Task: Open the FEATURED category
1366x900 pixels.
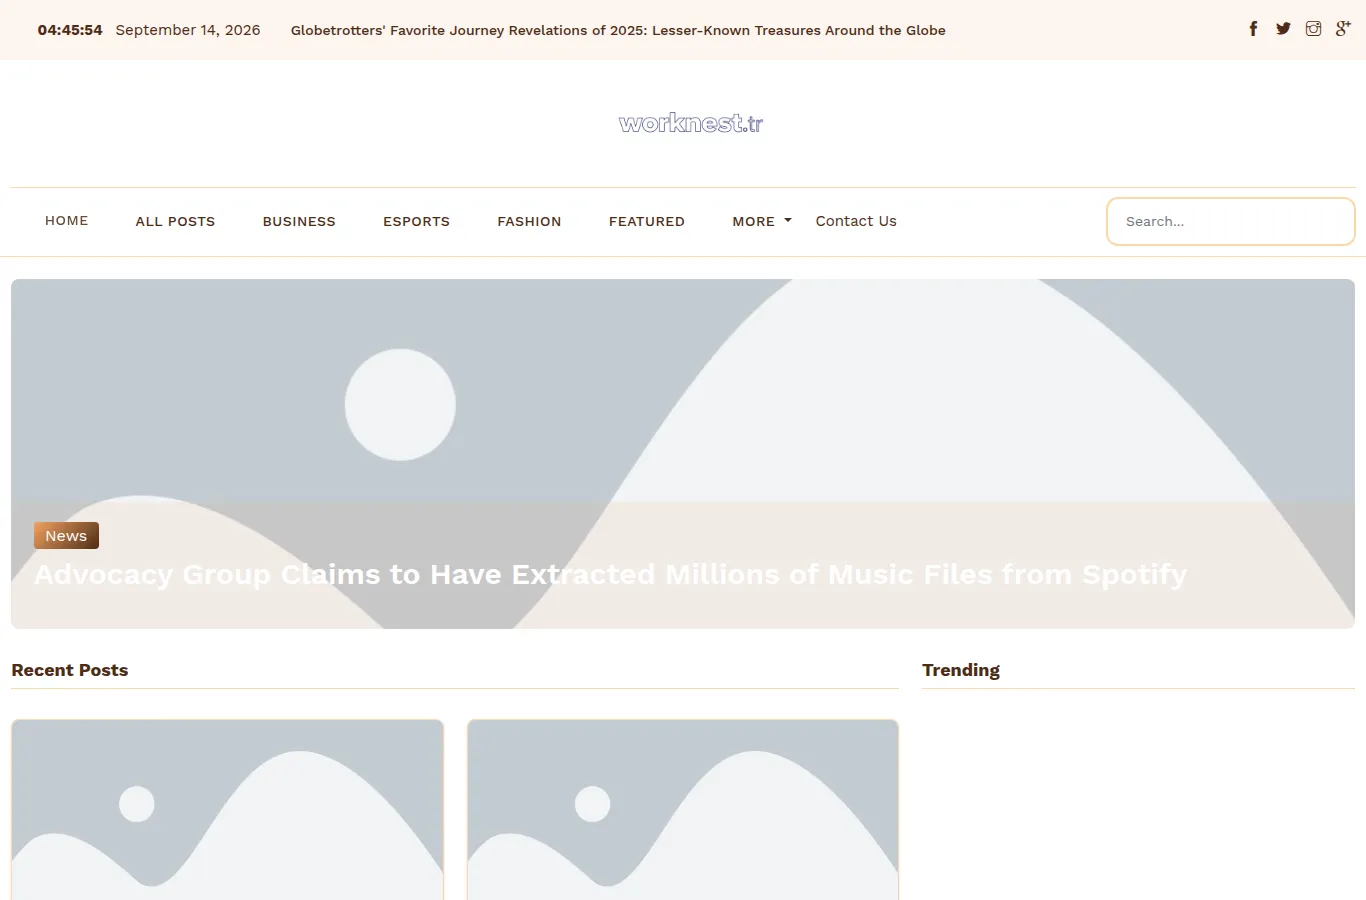Action: pyautogui.click(x=647, y=221)
